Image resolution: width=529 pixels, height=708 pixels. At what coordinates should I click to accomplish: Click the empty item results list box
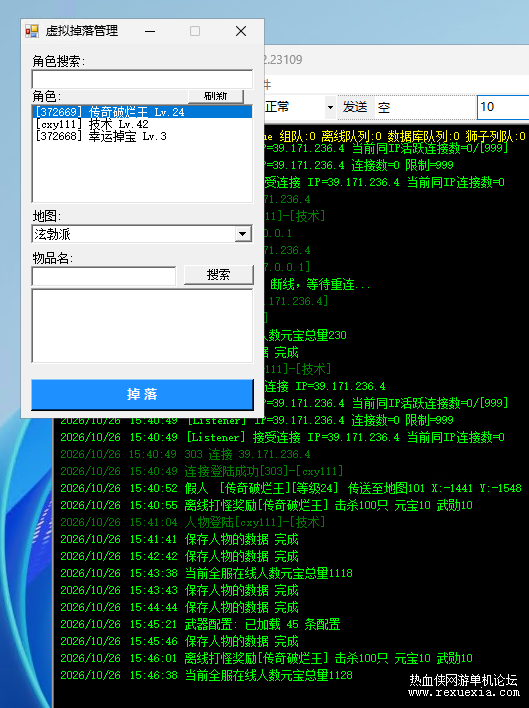click(x=142, y=326)
